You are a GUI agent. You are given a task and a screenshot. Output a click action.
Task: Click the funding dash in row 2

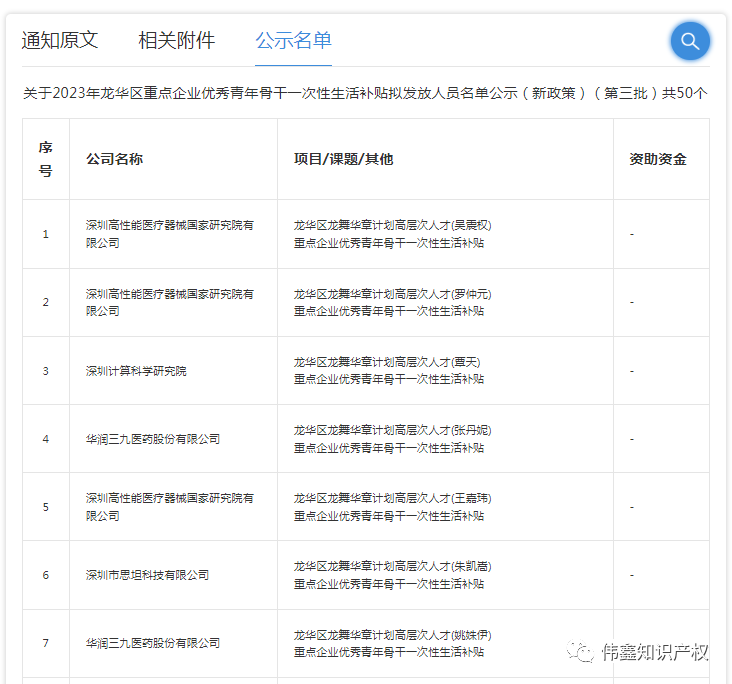pos(632,302)
